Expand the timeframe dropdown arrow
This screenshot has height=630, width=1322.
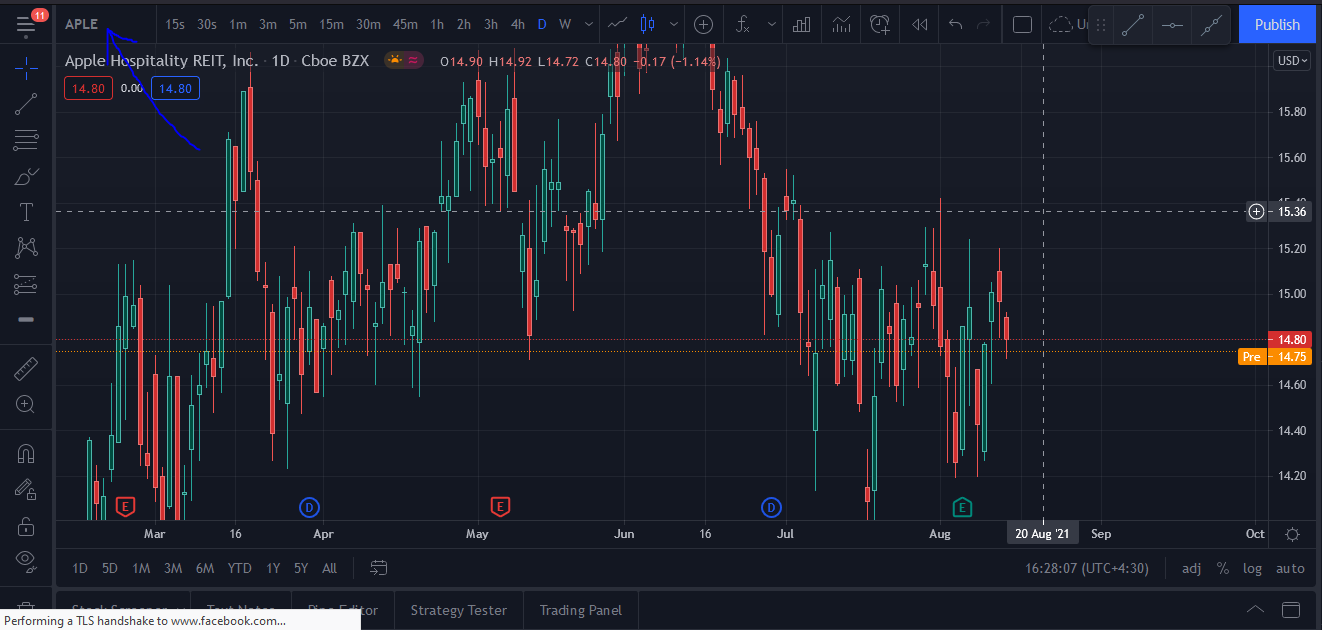pyautogui.click(x=588, y=24)
